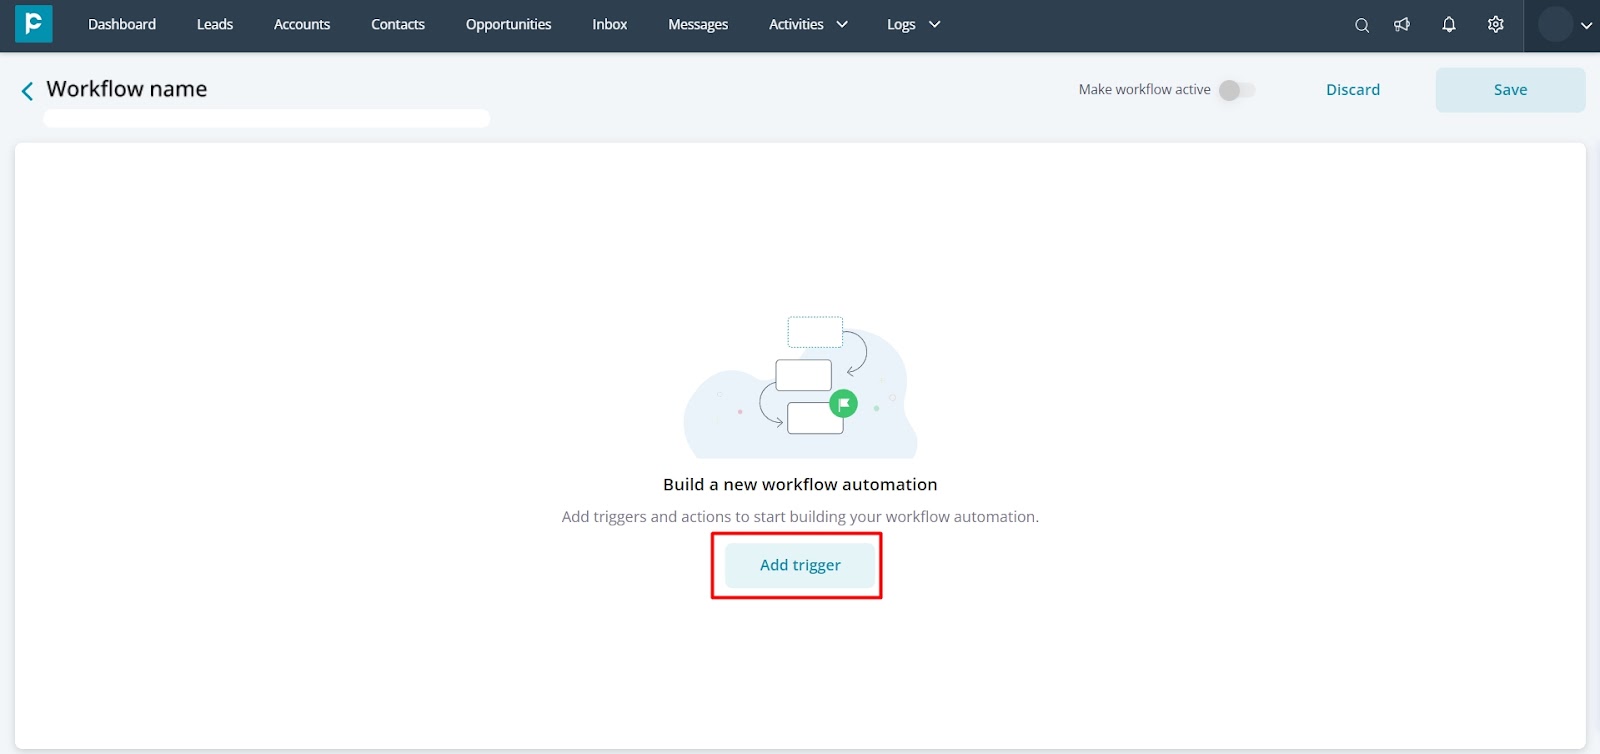Open the Messages nav item
The width and height of the screenshot is (1600, 754).
pos(698,24)
